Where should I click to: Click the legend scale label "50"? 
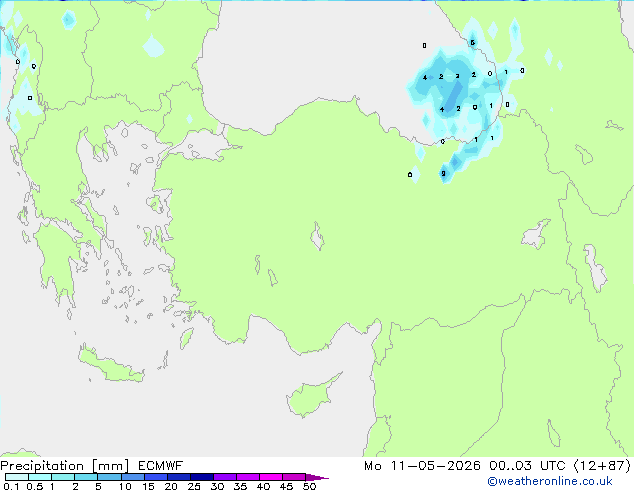(309, 486)
